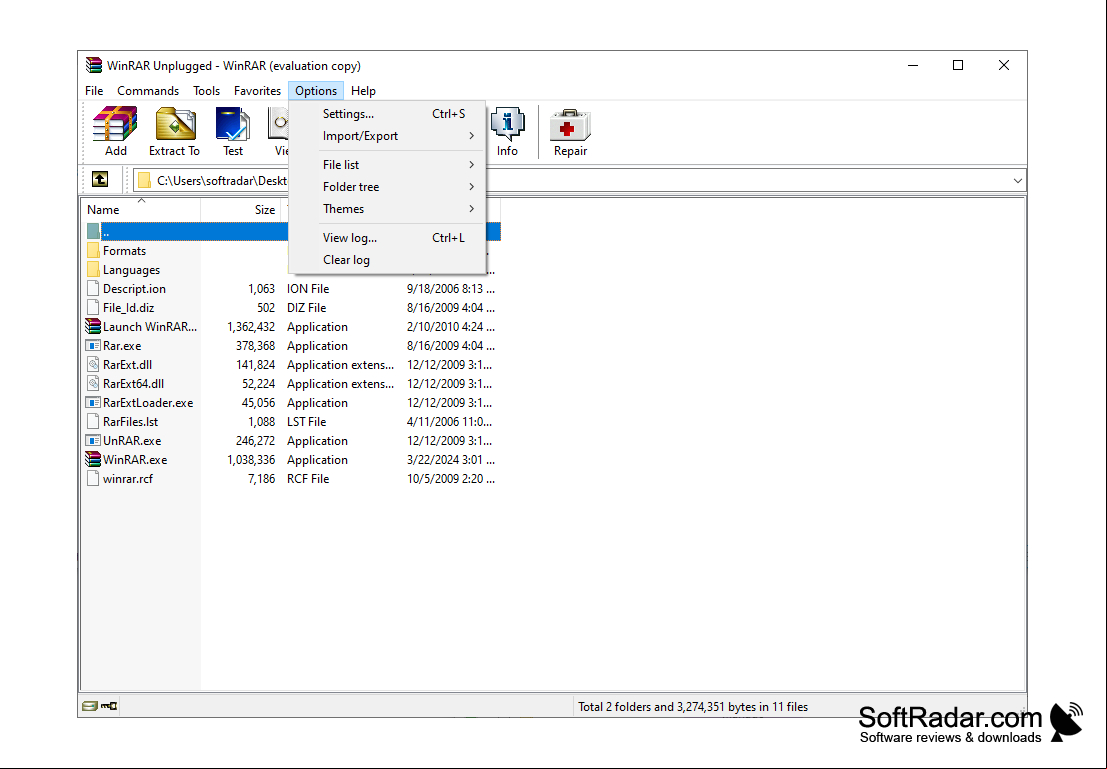Click the Launch WinRAR application icon
1107x769 pixels.
pyautogui.click(x=93, y=327)
